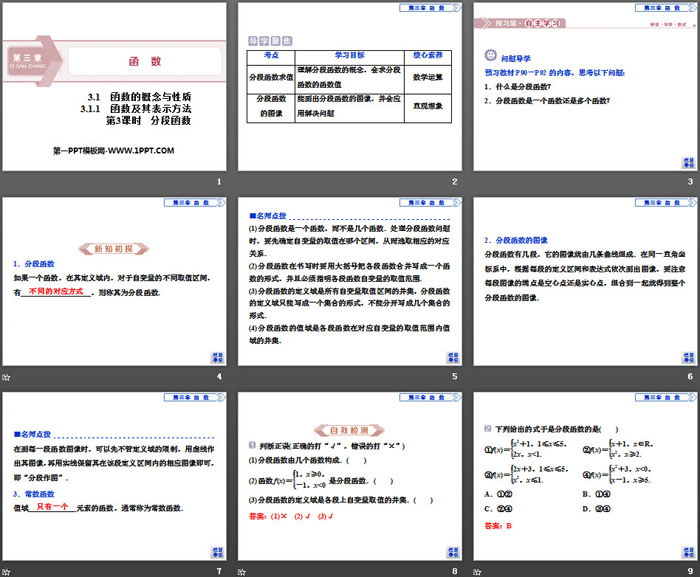Click the 直观想象 table cell on slide 2
The image size is (700, 577).
[x=428, y=106]
